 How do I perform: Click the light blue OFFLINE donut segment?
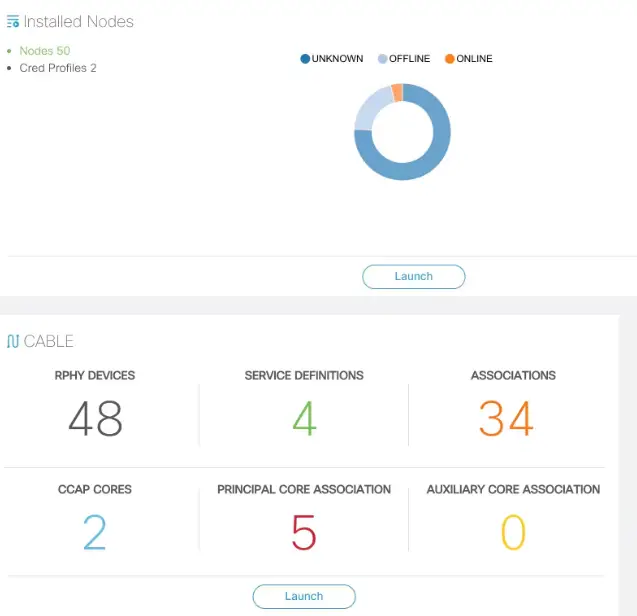click(x=369, y=109)
